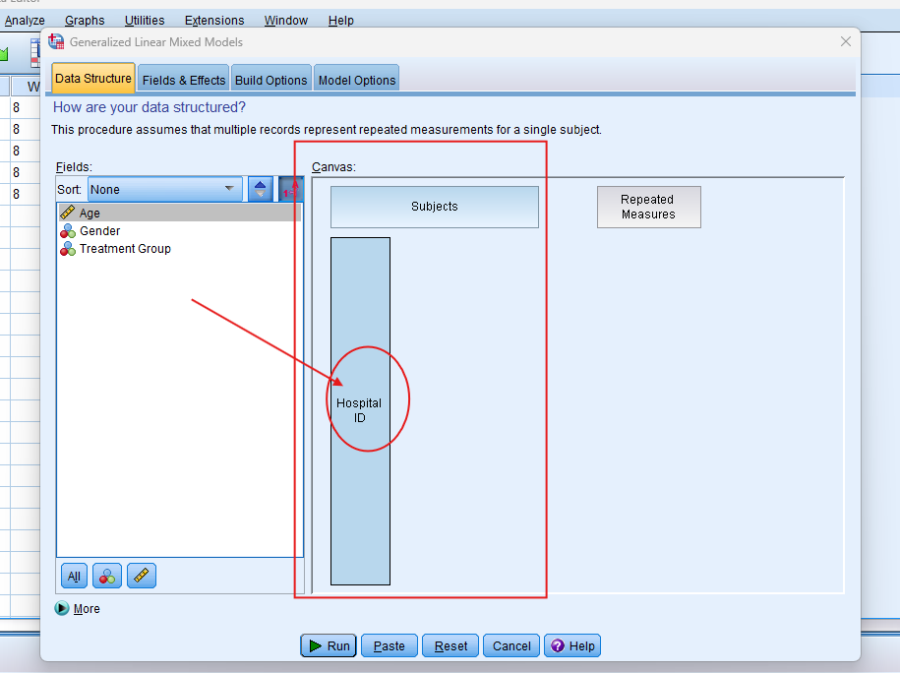
Task: Filter fields list to scale variables
Action: pos(141,576)
